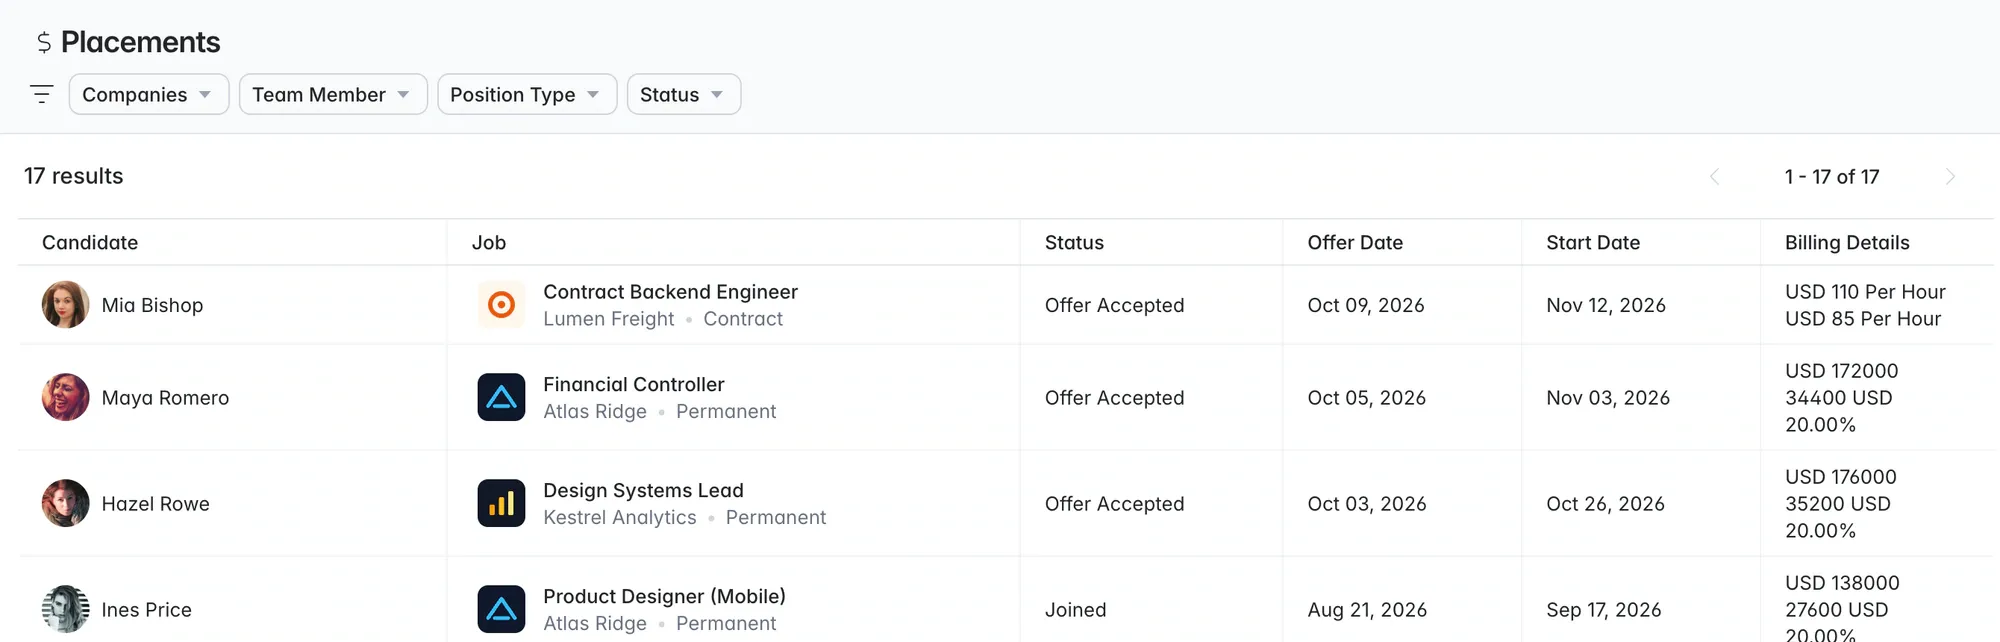Click billing '35200 USD'
The image size is (2000, 642).
[x=1837, y=503]
